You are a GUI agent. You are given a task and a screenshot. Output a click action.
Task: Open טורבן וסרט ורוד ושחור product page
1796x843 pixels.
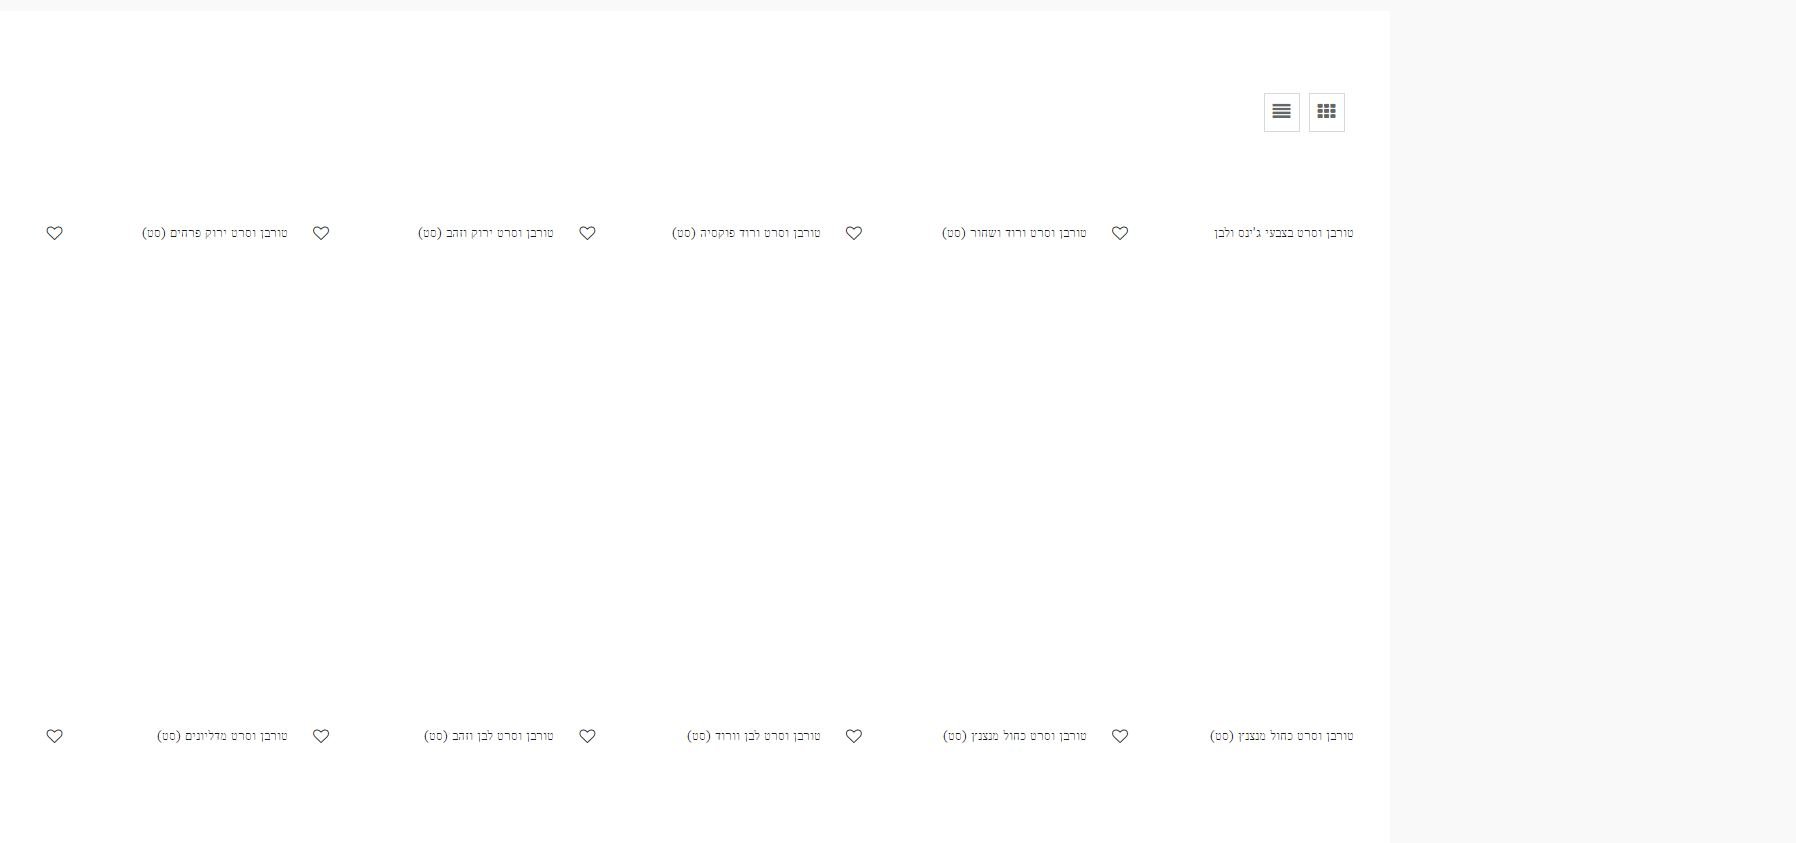tap(1013, 233)
